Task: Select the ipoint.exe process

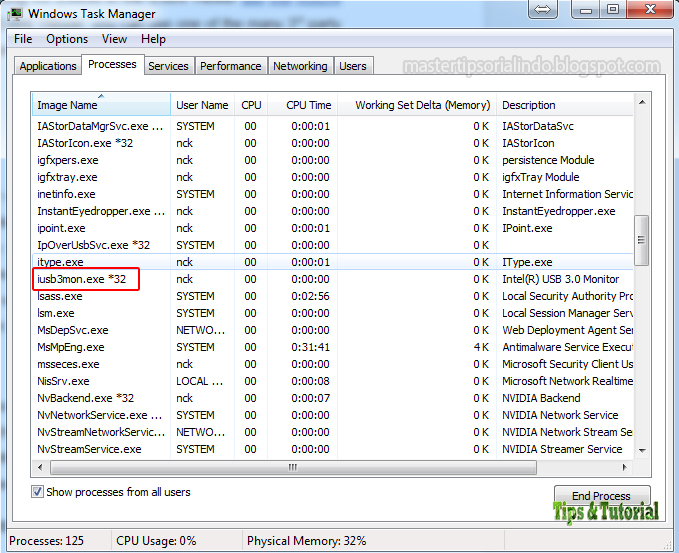Action: pos(332,228)
